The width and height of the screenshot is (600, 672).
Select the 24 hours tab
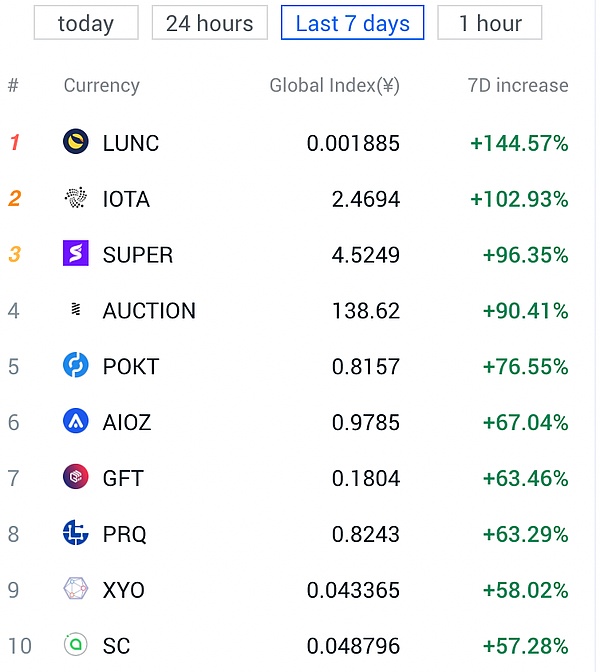(x=210, y=23)
